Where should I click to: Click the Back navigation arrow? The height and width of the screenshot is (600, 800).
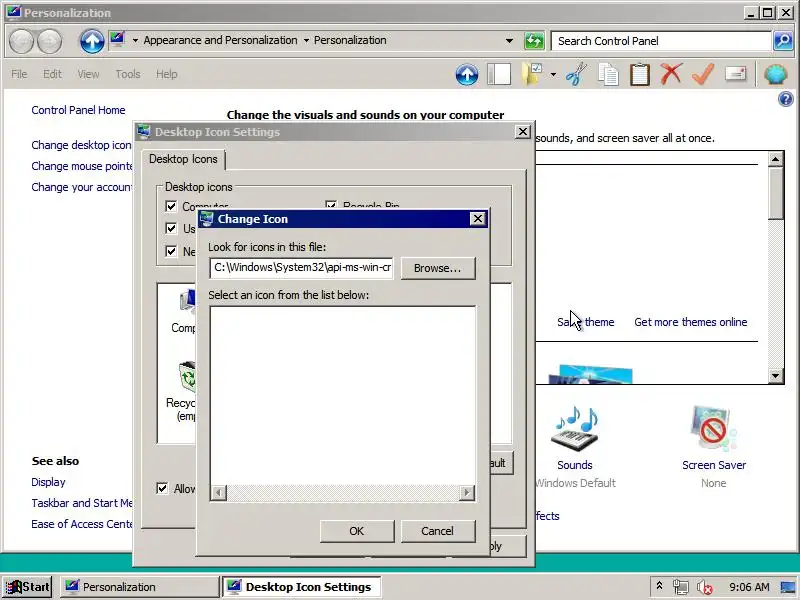pos(22,41)
